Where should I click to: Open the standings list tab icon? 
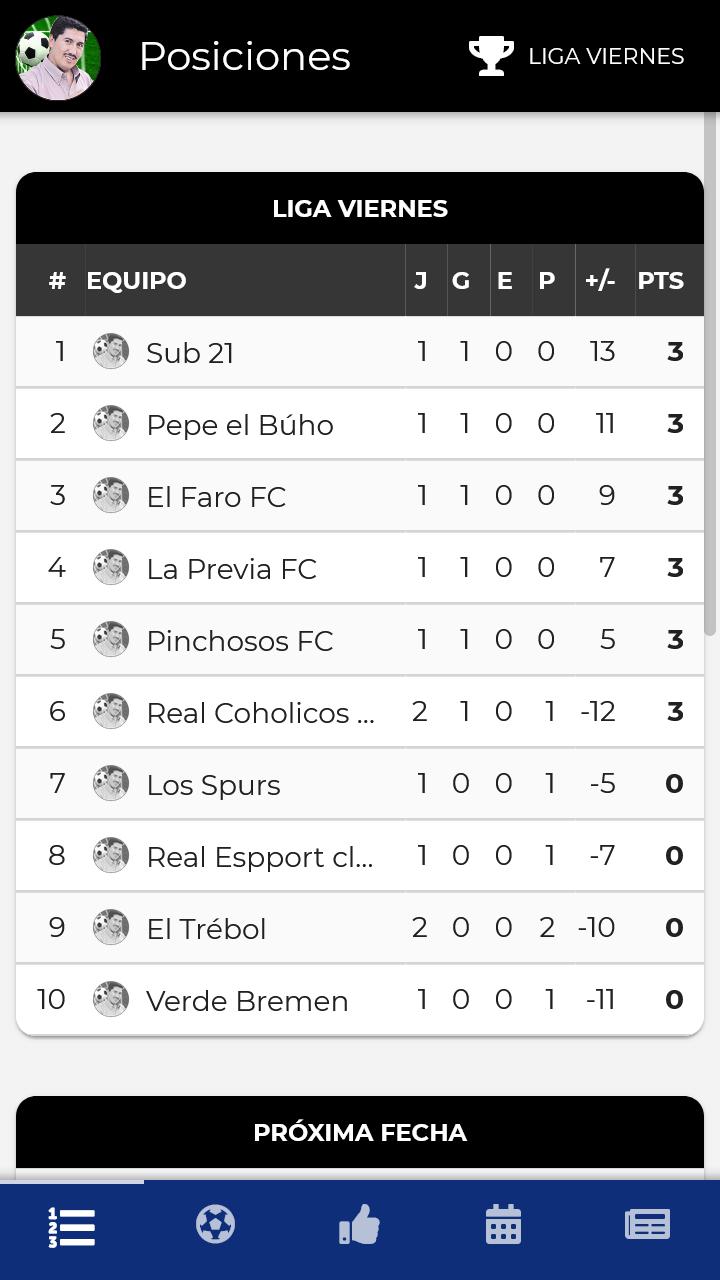click(72, 1227)
